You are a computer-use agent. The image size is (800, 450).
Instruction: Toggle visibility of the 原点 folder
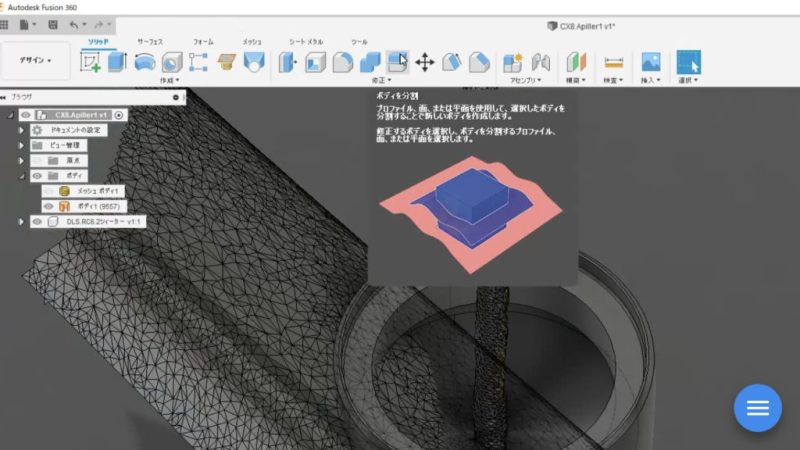point(37,160)
